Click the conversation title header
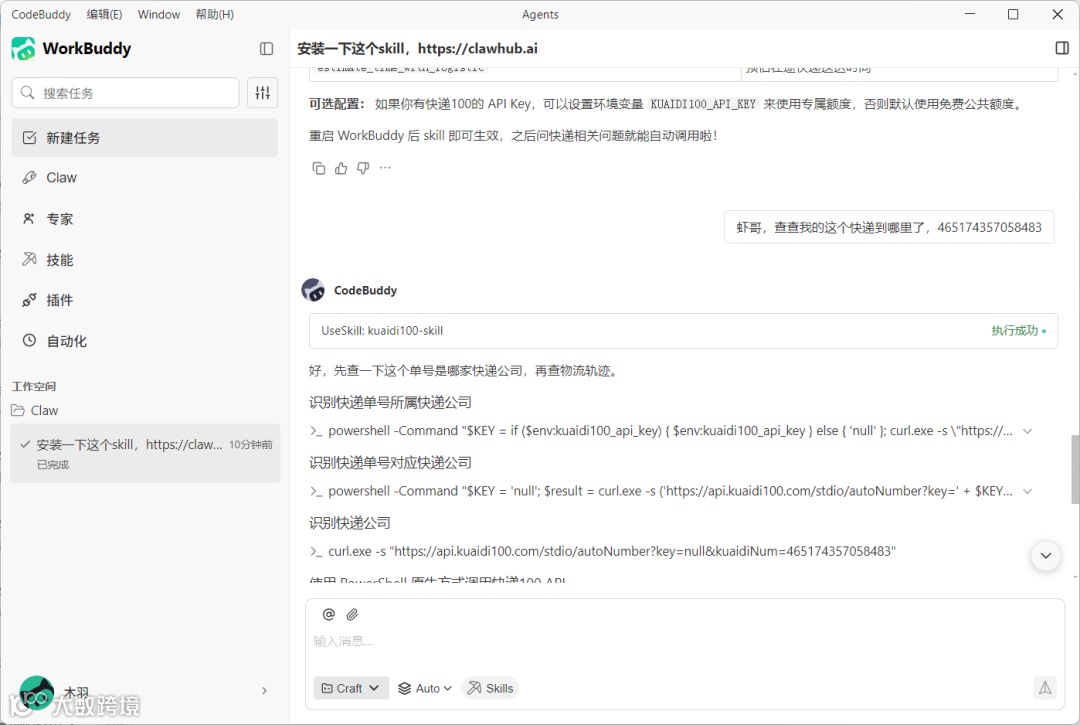This screenshot has width=1080, height=725. 417,49
